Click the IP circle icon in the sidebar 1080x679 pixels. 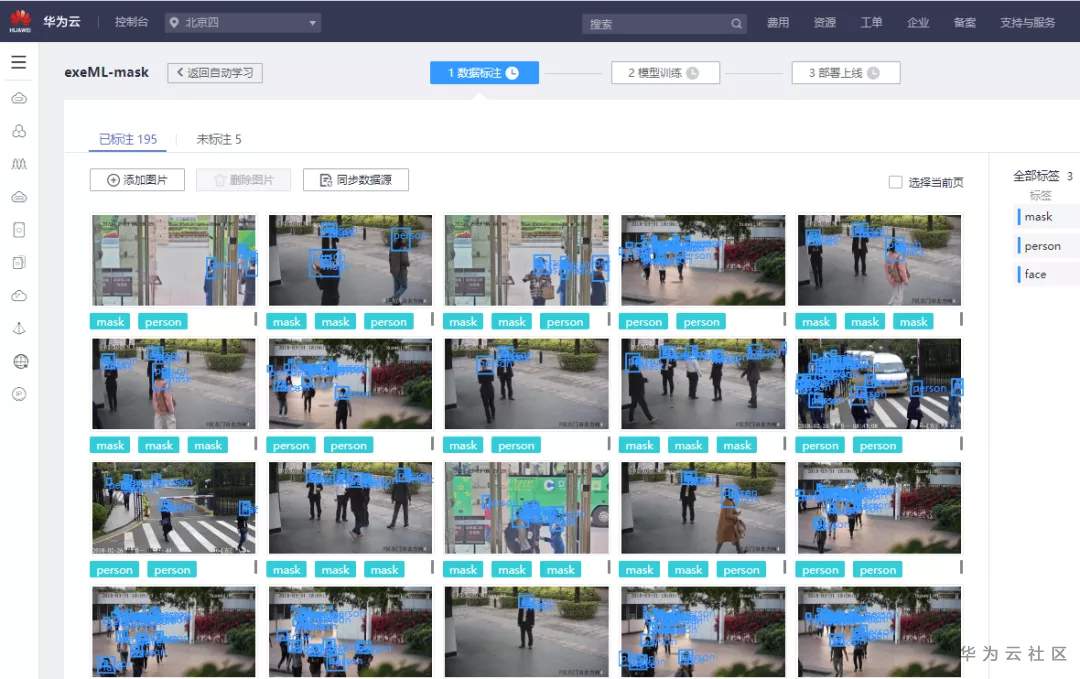[x=19, y=394]
